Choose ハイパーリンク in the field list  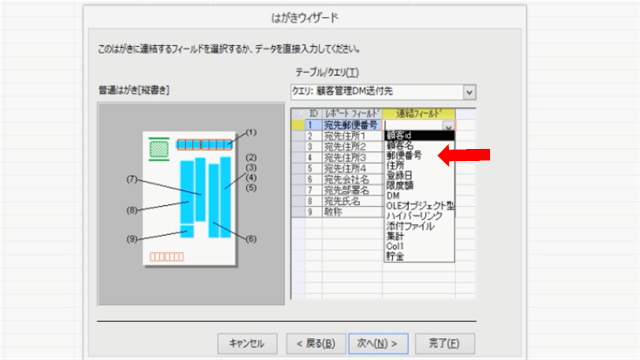(414, 216)
